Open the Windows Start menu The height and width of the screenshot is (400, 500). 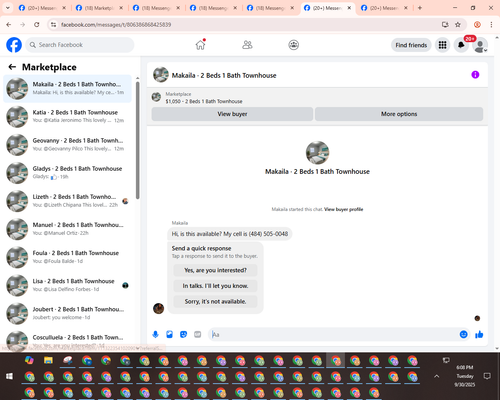9,376
